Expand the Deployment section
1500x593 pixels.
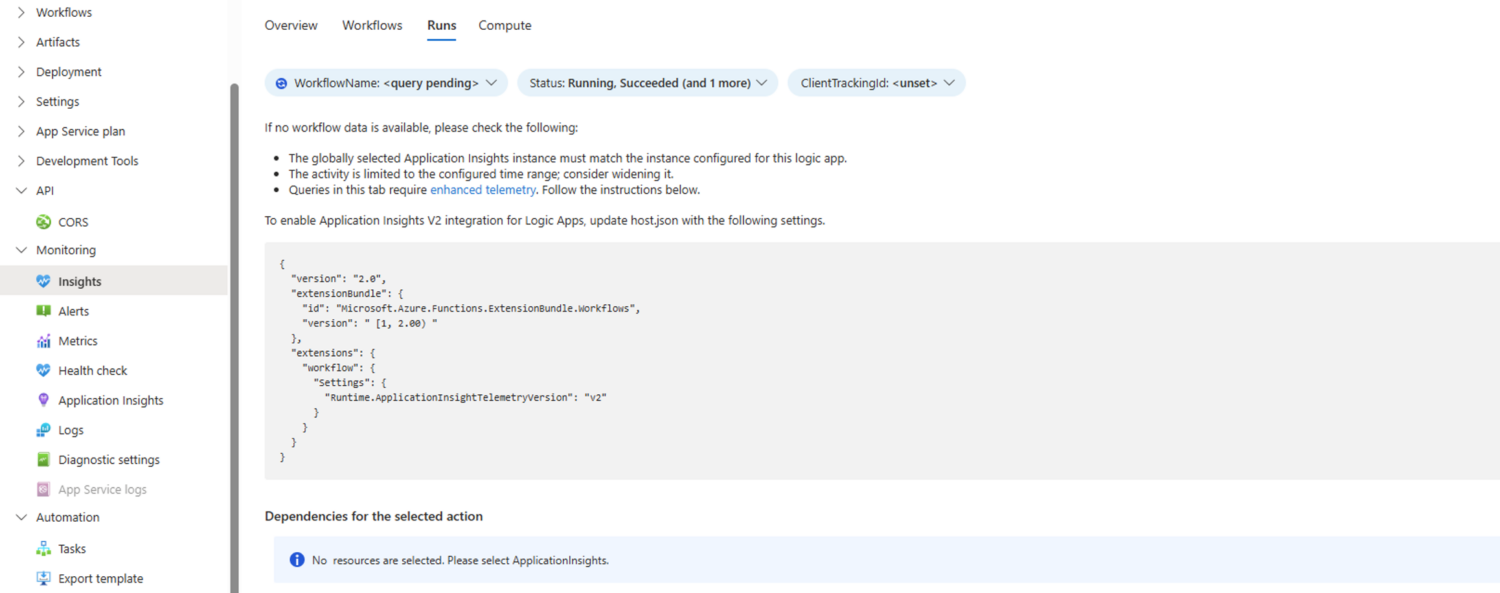[22, 72]
